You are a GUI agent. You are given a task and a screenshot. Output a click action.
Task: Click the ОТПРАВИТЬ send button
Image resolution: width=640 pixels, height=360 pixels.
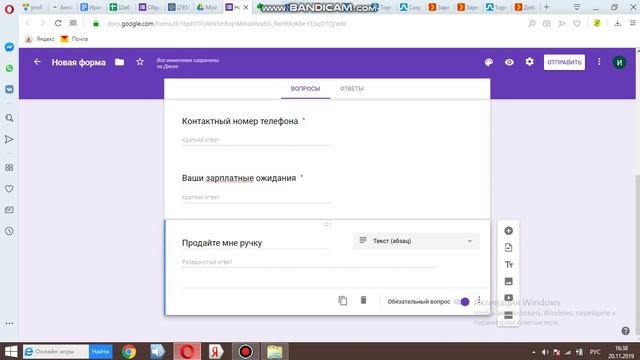pos(564,62)
